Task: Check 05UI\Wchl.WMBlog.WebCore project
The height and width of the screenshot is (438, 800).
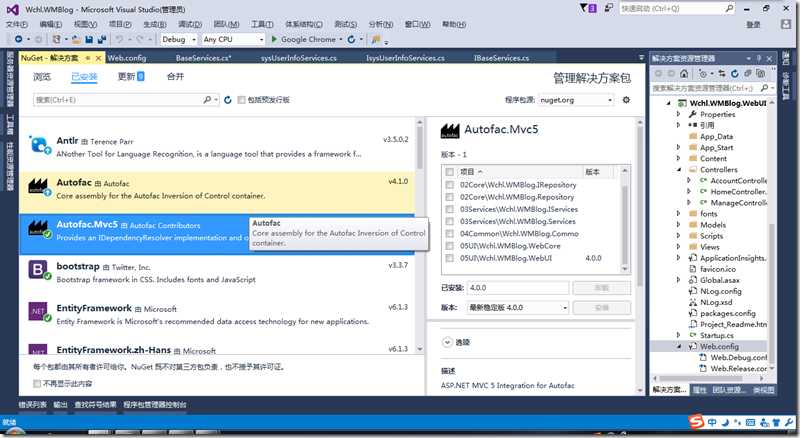Action: (x=449, y=246)
